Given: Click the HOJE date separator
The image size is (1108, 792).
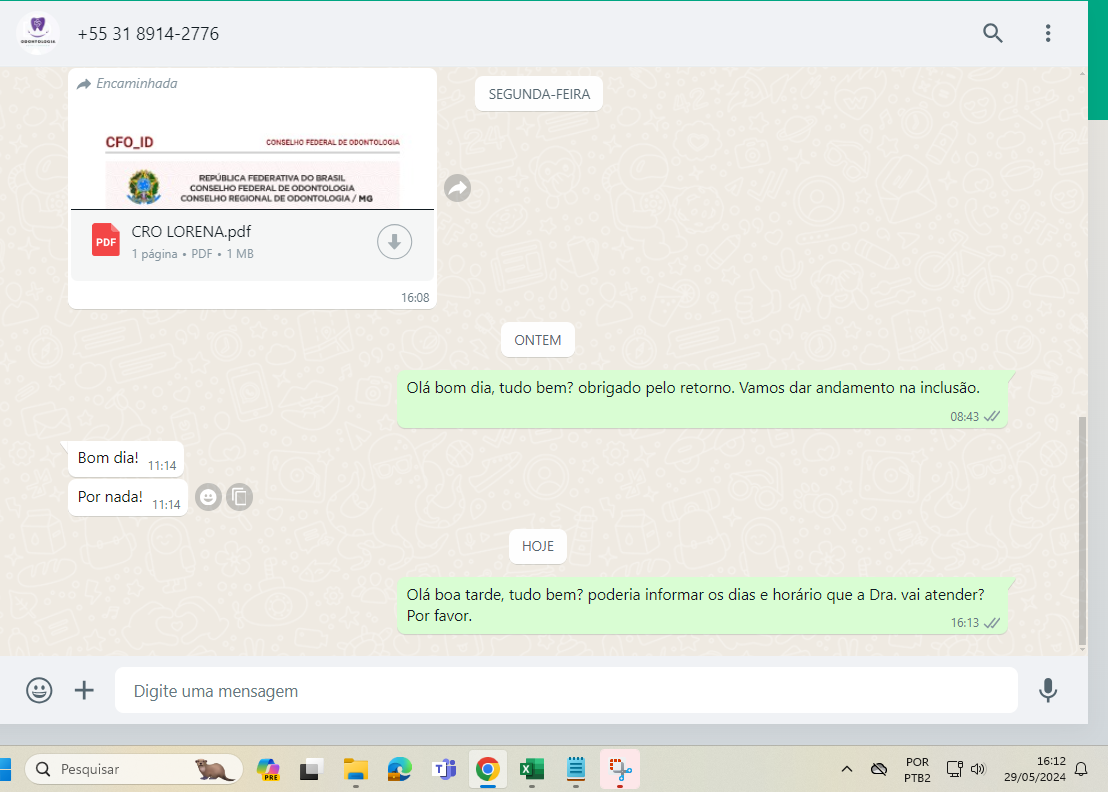Looking at the screenshot, I should 538,546.
